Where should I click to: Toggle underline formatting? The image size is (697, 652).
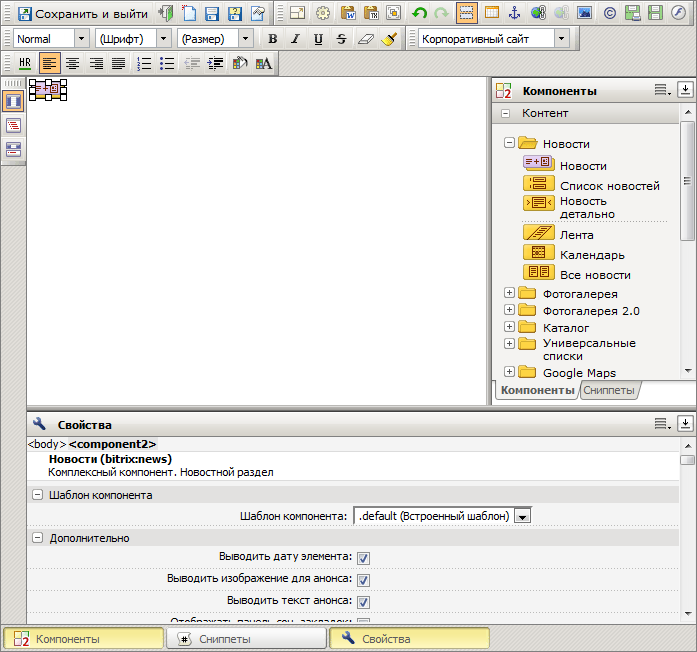click(318, 39)
